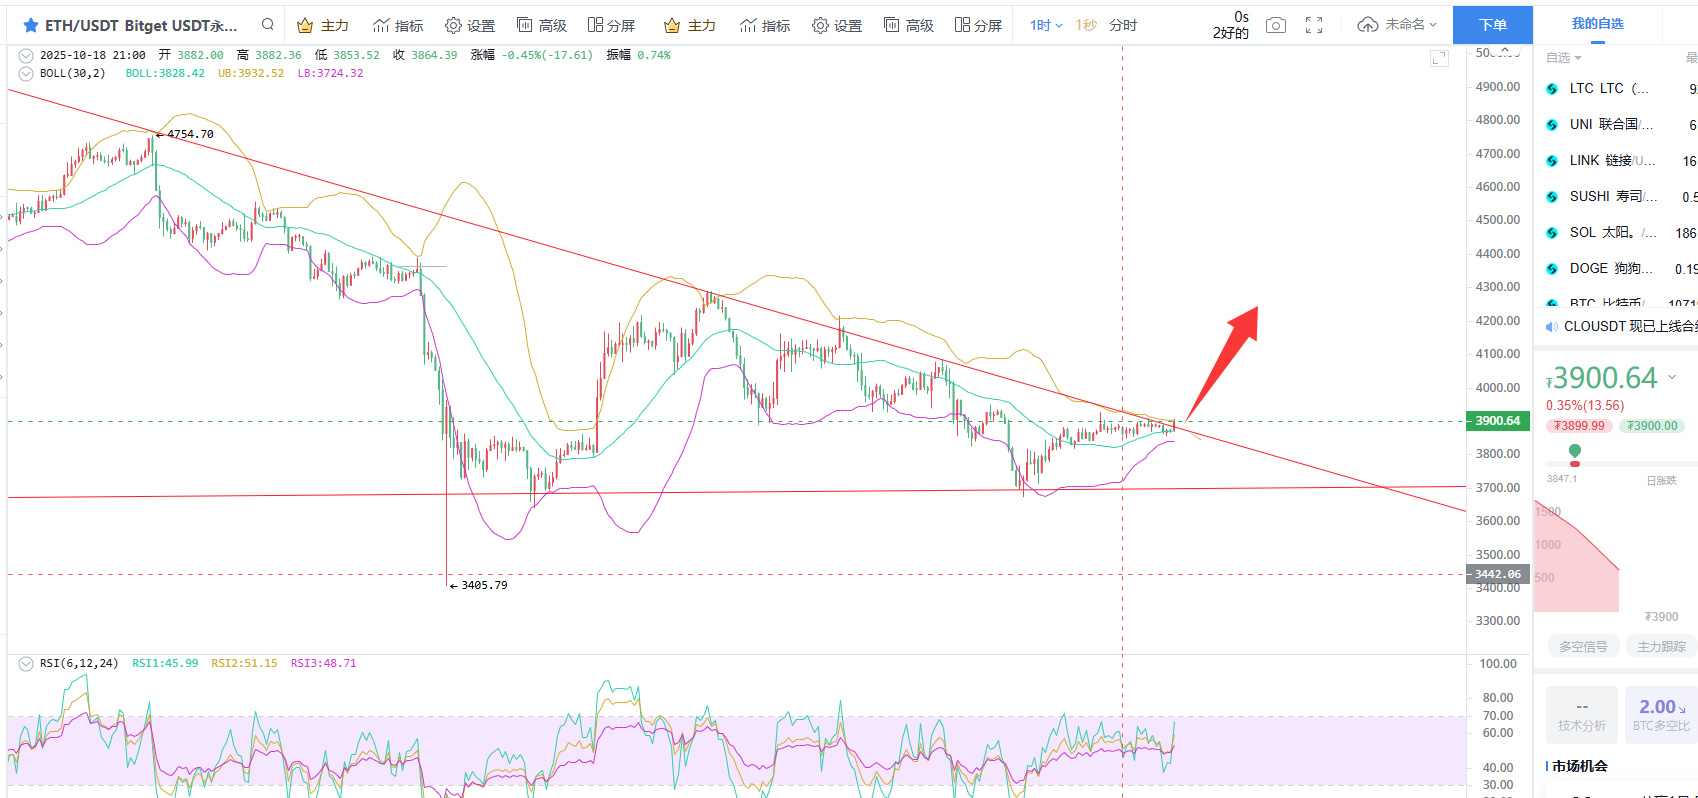This screenshot has width=1698, height=798.
Task: Click the green marker on the 日涨跌 range slider
Action: click(1575, 451)
